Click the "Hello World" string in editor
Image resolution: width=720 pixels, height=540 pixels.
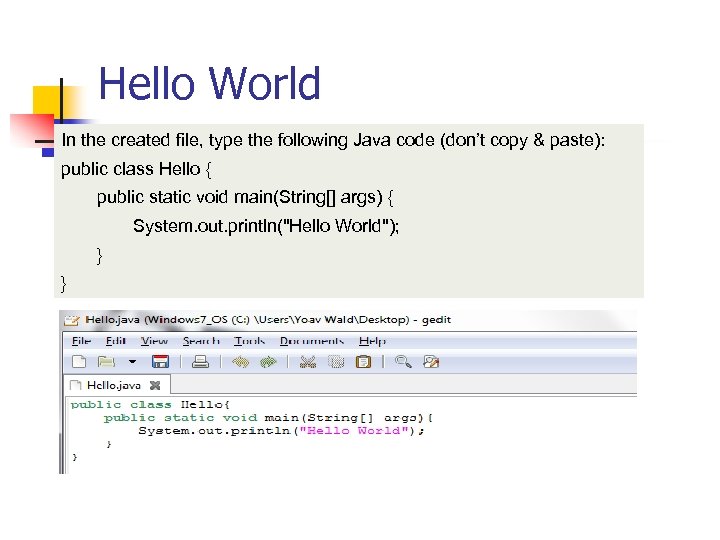(354, 431)
